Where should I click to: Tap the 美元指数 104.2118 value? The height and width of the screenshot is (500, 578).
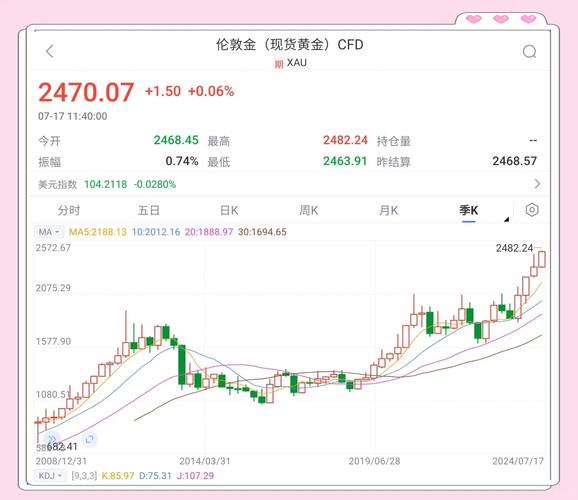(105, 184)
